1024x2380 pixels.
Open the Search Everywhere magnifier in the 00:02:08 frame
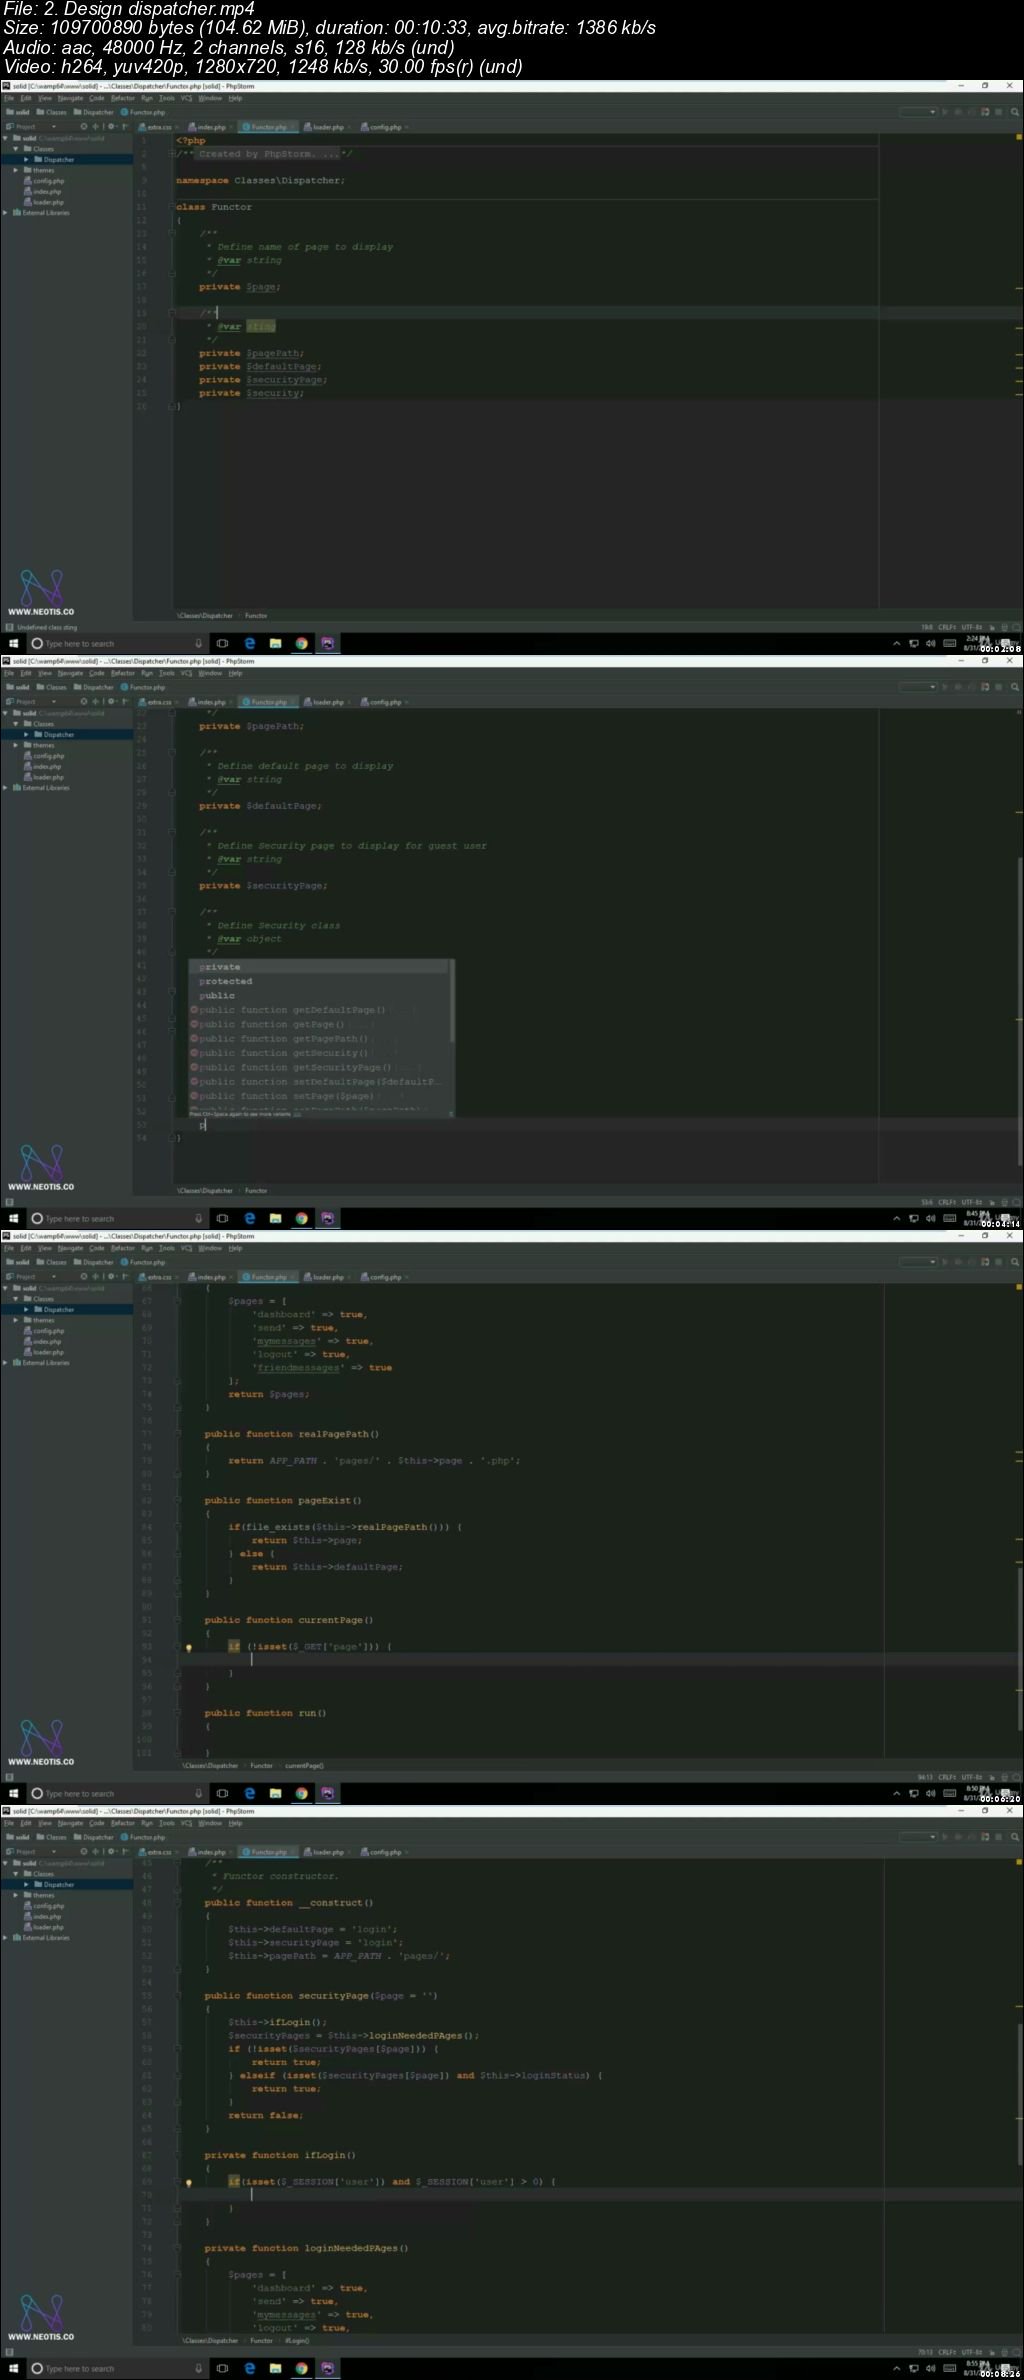[x=1015, y=112]
